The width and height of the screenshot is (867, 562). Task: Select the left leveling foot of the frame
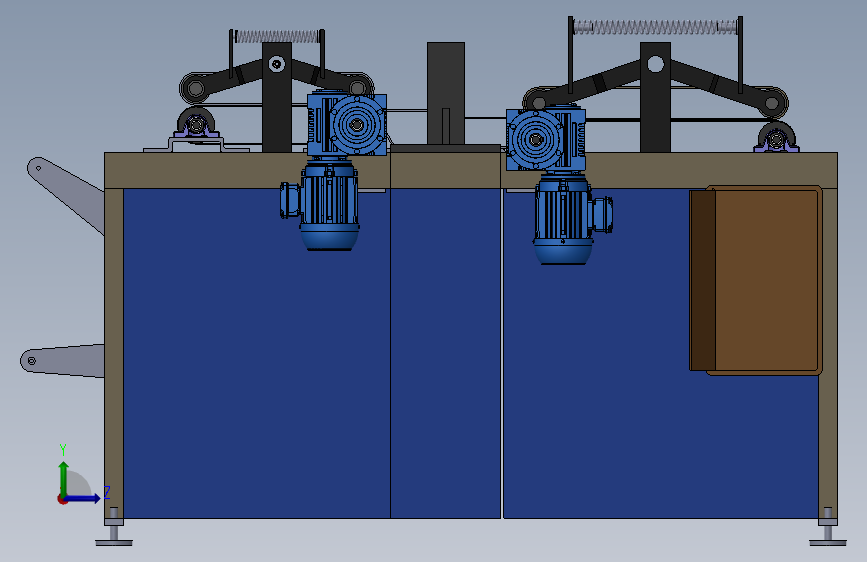pos(114,532)
